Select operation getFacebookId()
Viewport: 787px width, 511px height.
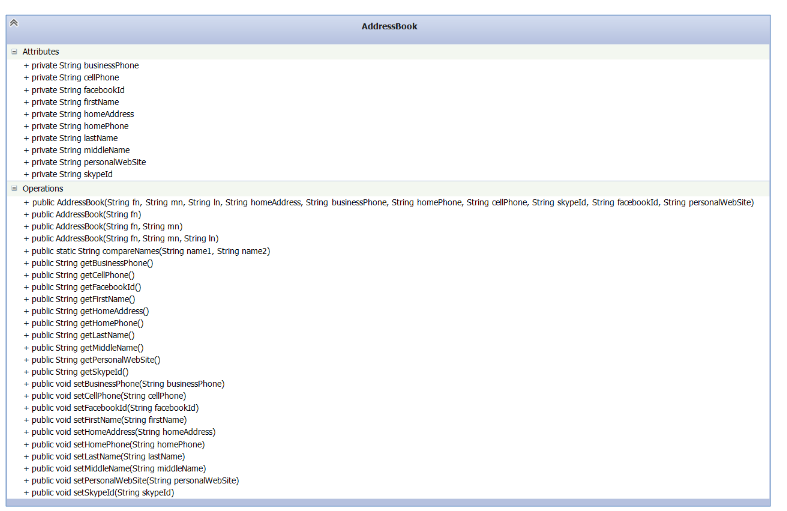(83, 287)
